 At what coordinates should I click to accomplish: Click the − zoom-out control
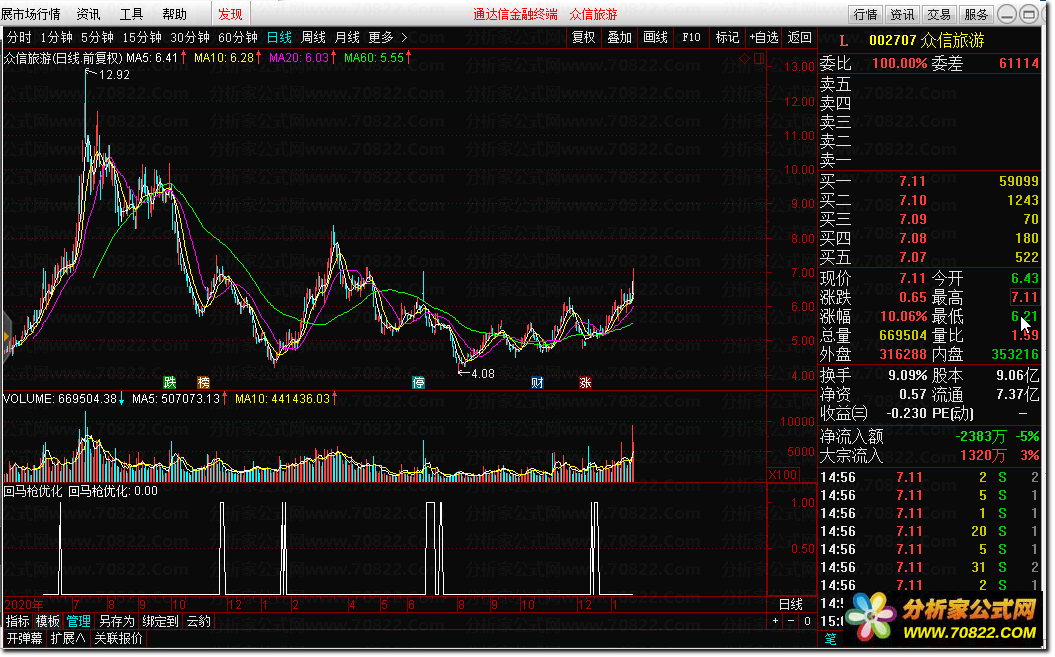click(x=791, y=621)
